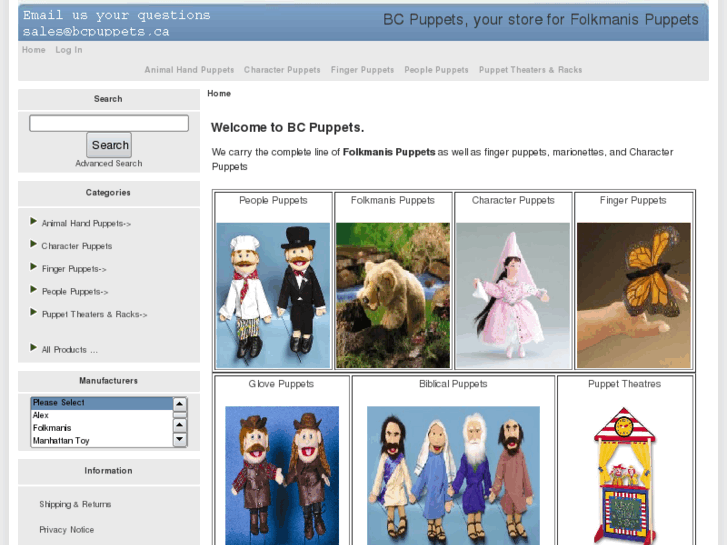Click the Folkmanis Puppets tile heading
The image size is (727, 545).
click(393, 200)
